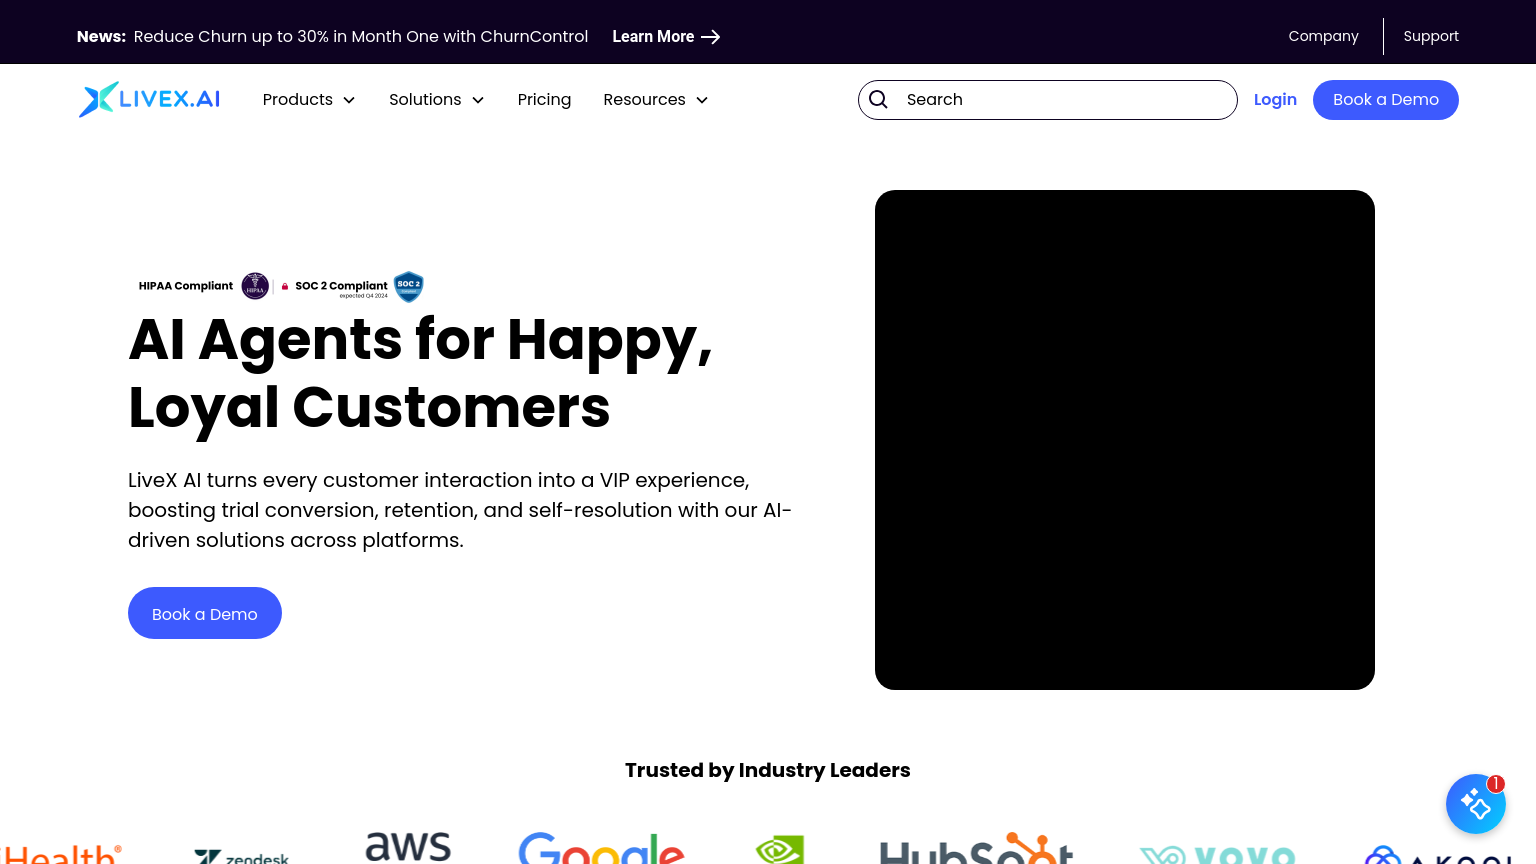1536x864 pixels.
Task: Expand the Products dropdown
Action: 309,100
